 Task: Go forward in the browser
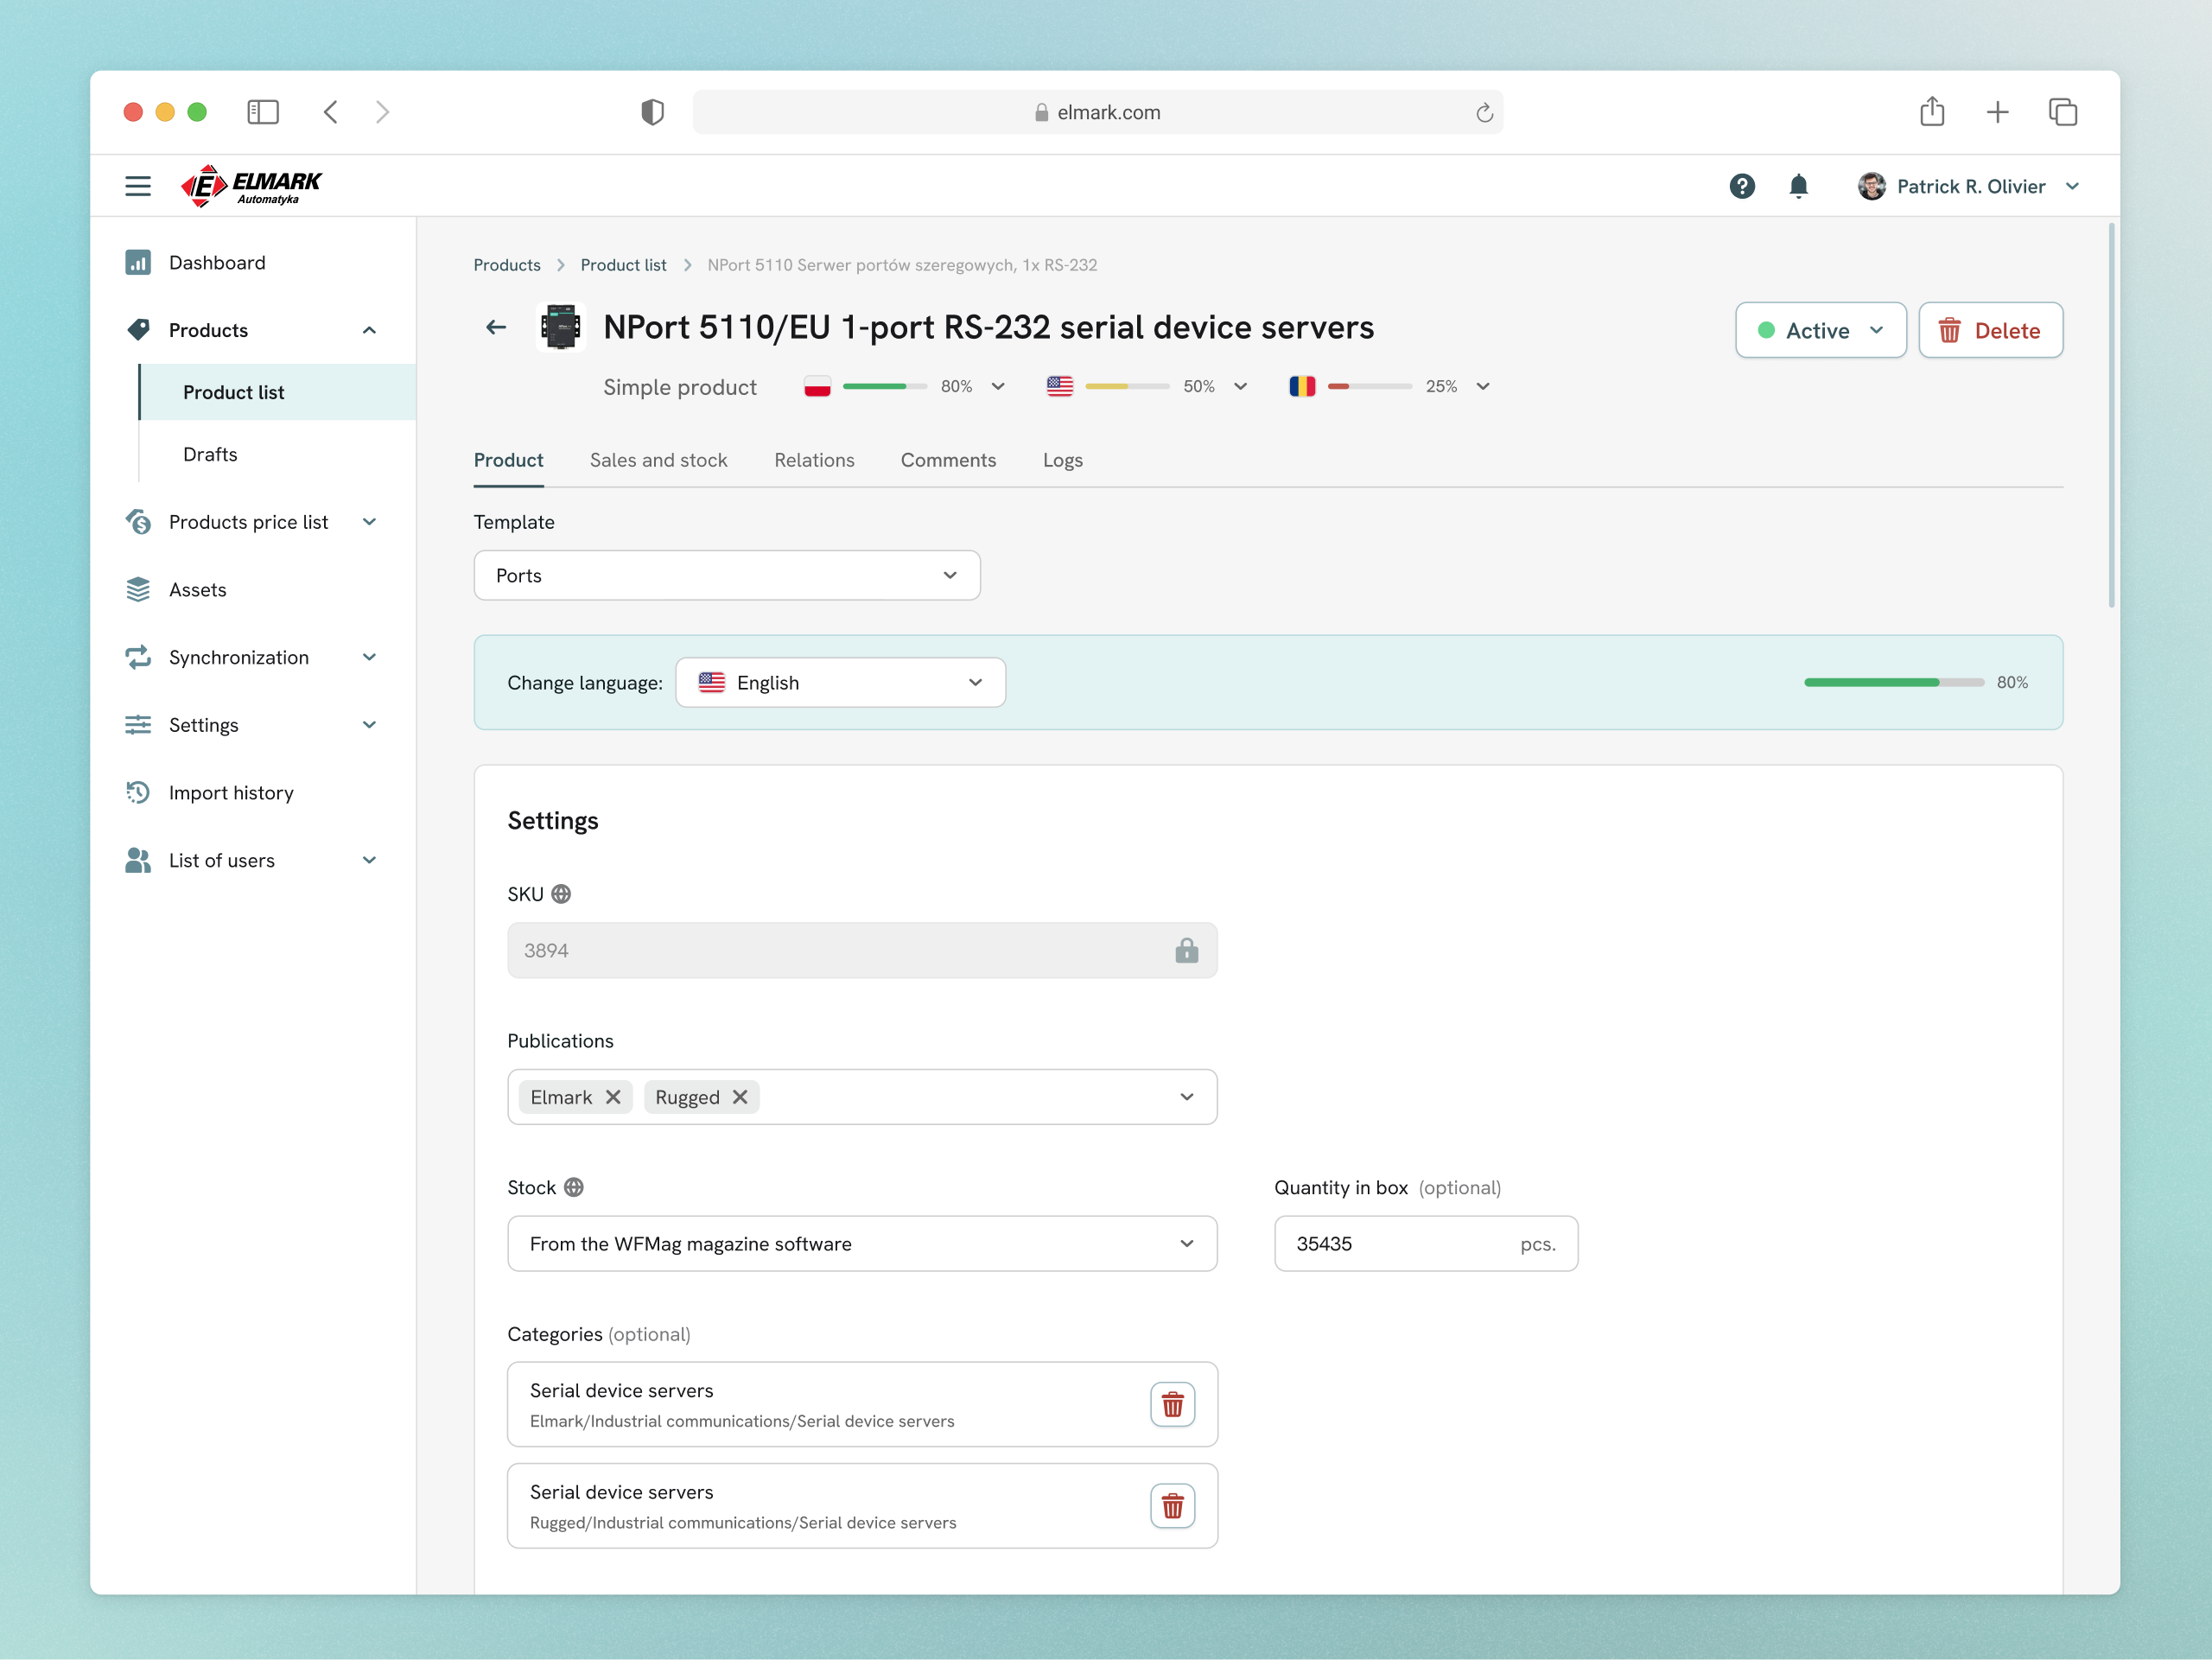pyautogui.click(x=382, y=112)
